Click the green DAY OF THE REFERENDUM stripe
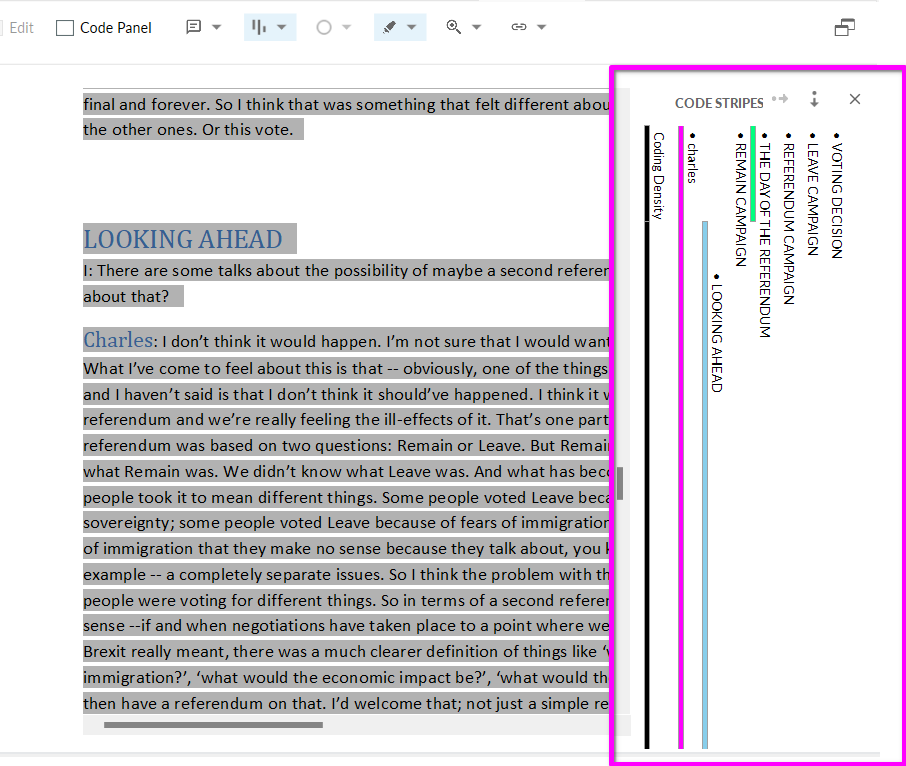 [x=752, y=173]
